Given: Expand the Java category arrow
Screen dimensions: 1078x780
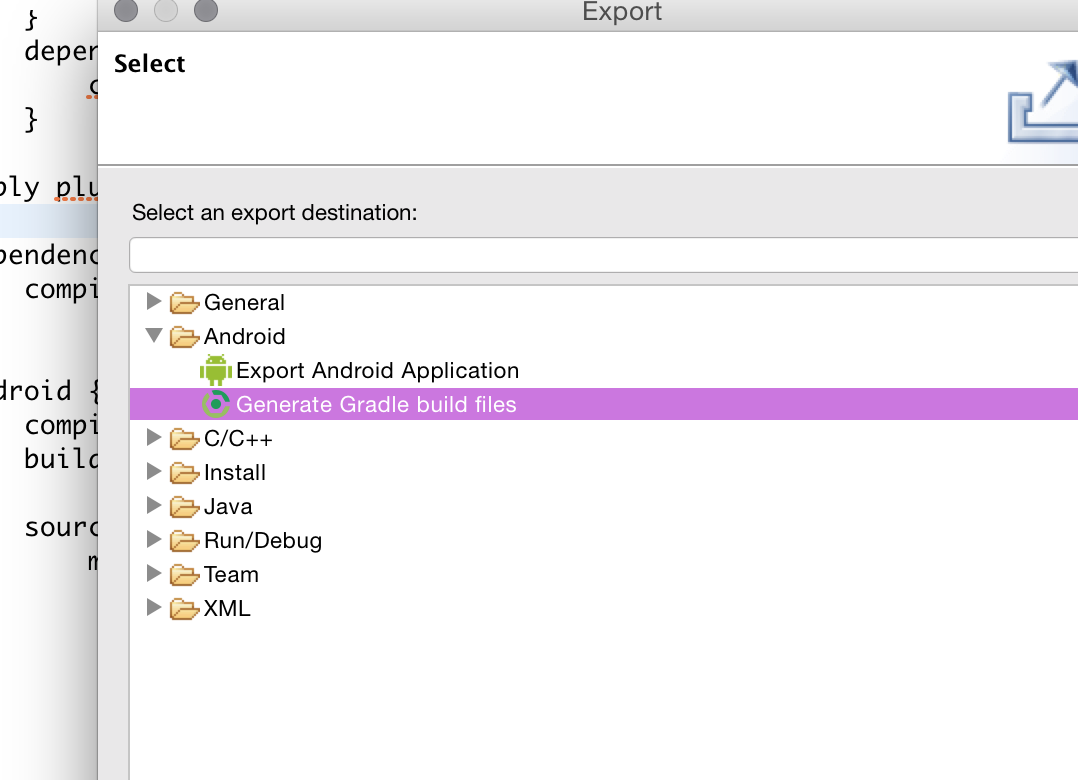Looking at the screenshot, I should point(154,506).
